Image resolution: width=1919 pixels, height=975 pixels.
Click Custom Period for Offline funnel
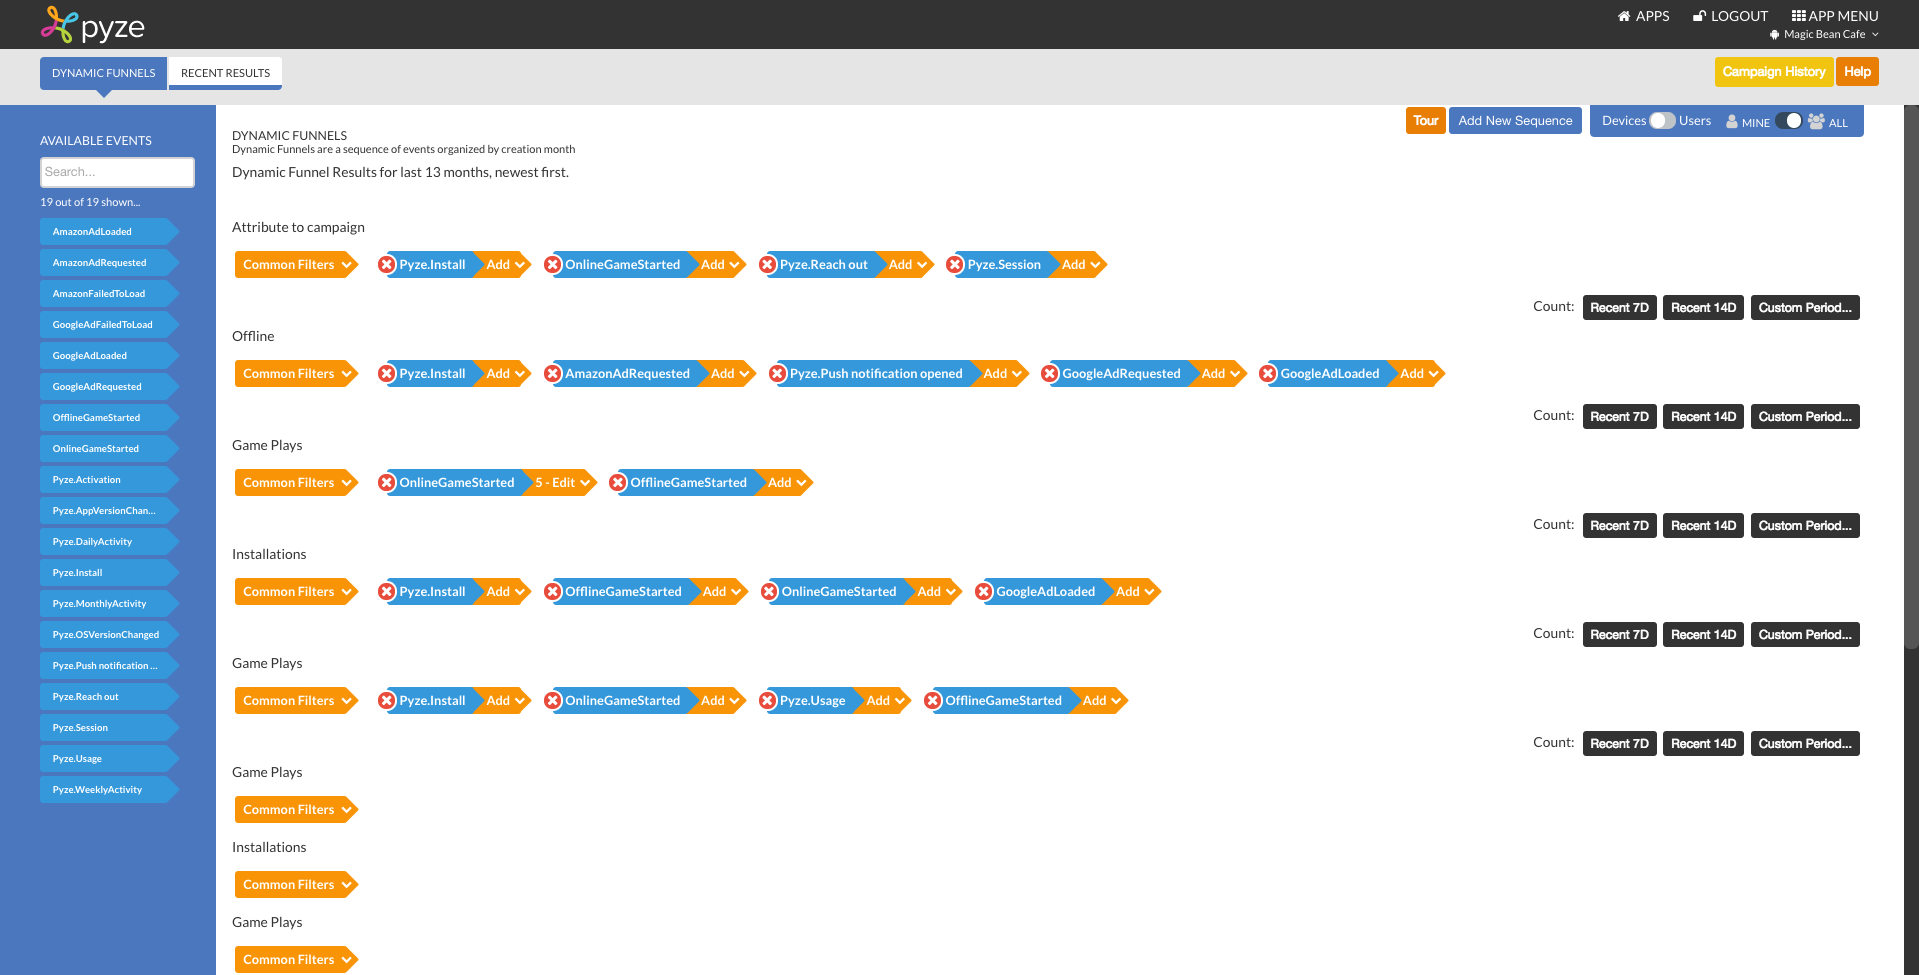point(1805,417)
